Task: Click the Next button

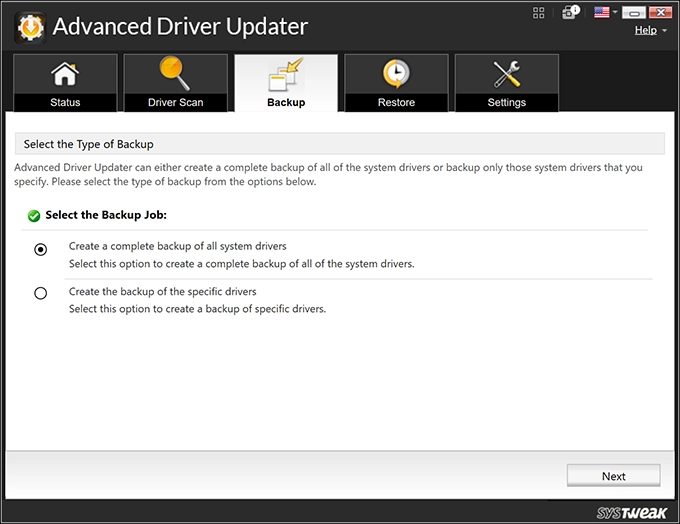Action: tap(614, 475)
